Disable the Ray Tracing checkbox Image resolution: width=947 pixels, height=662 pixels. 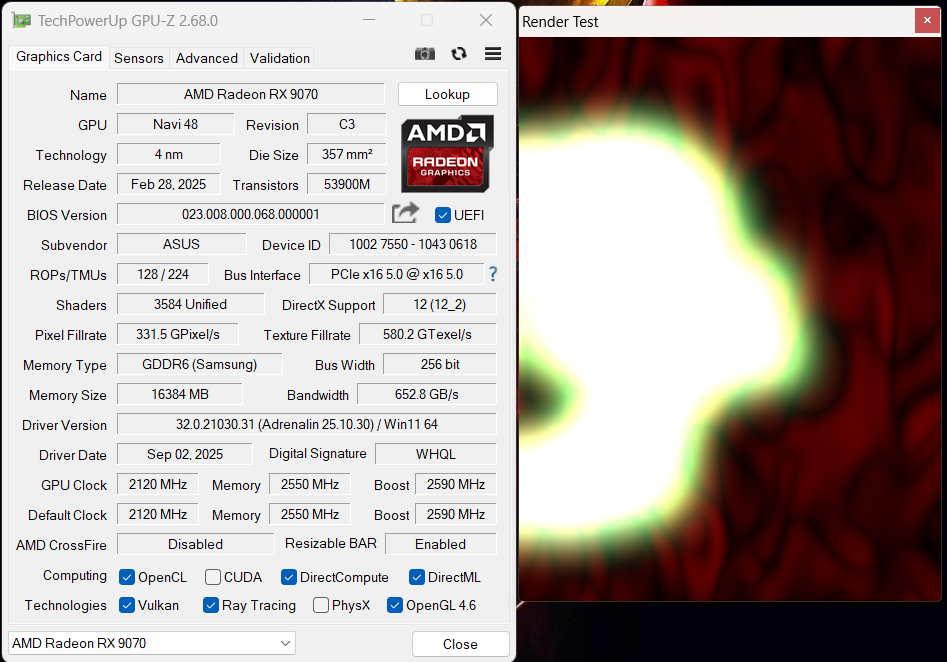[x=210, y=605]
